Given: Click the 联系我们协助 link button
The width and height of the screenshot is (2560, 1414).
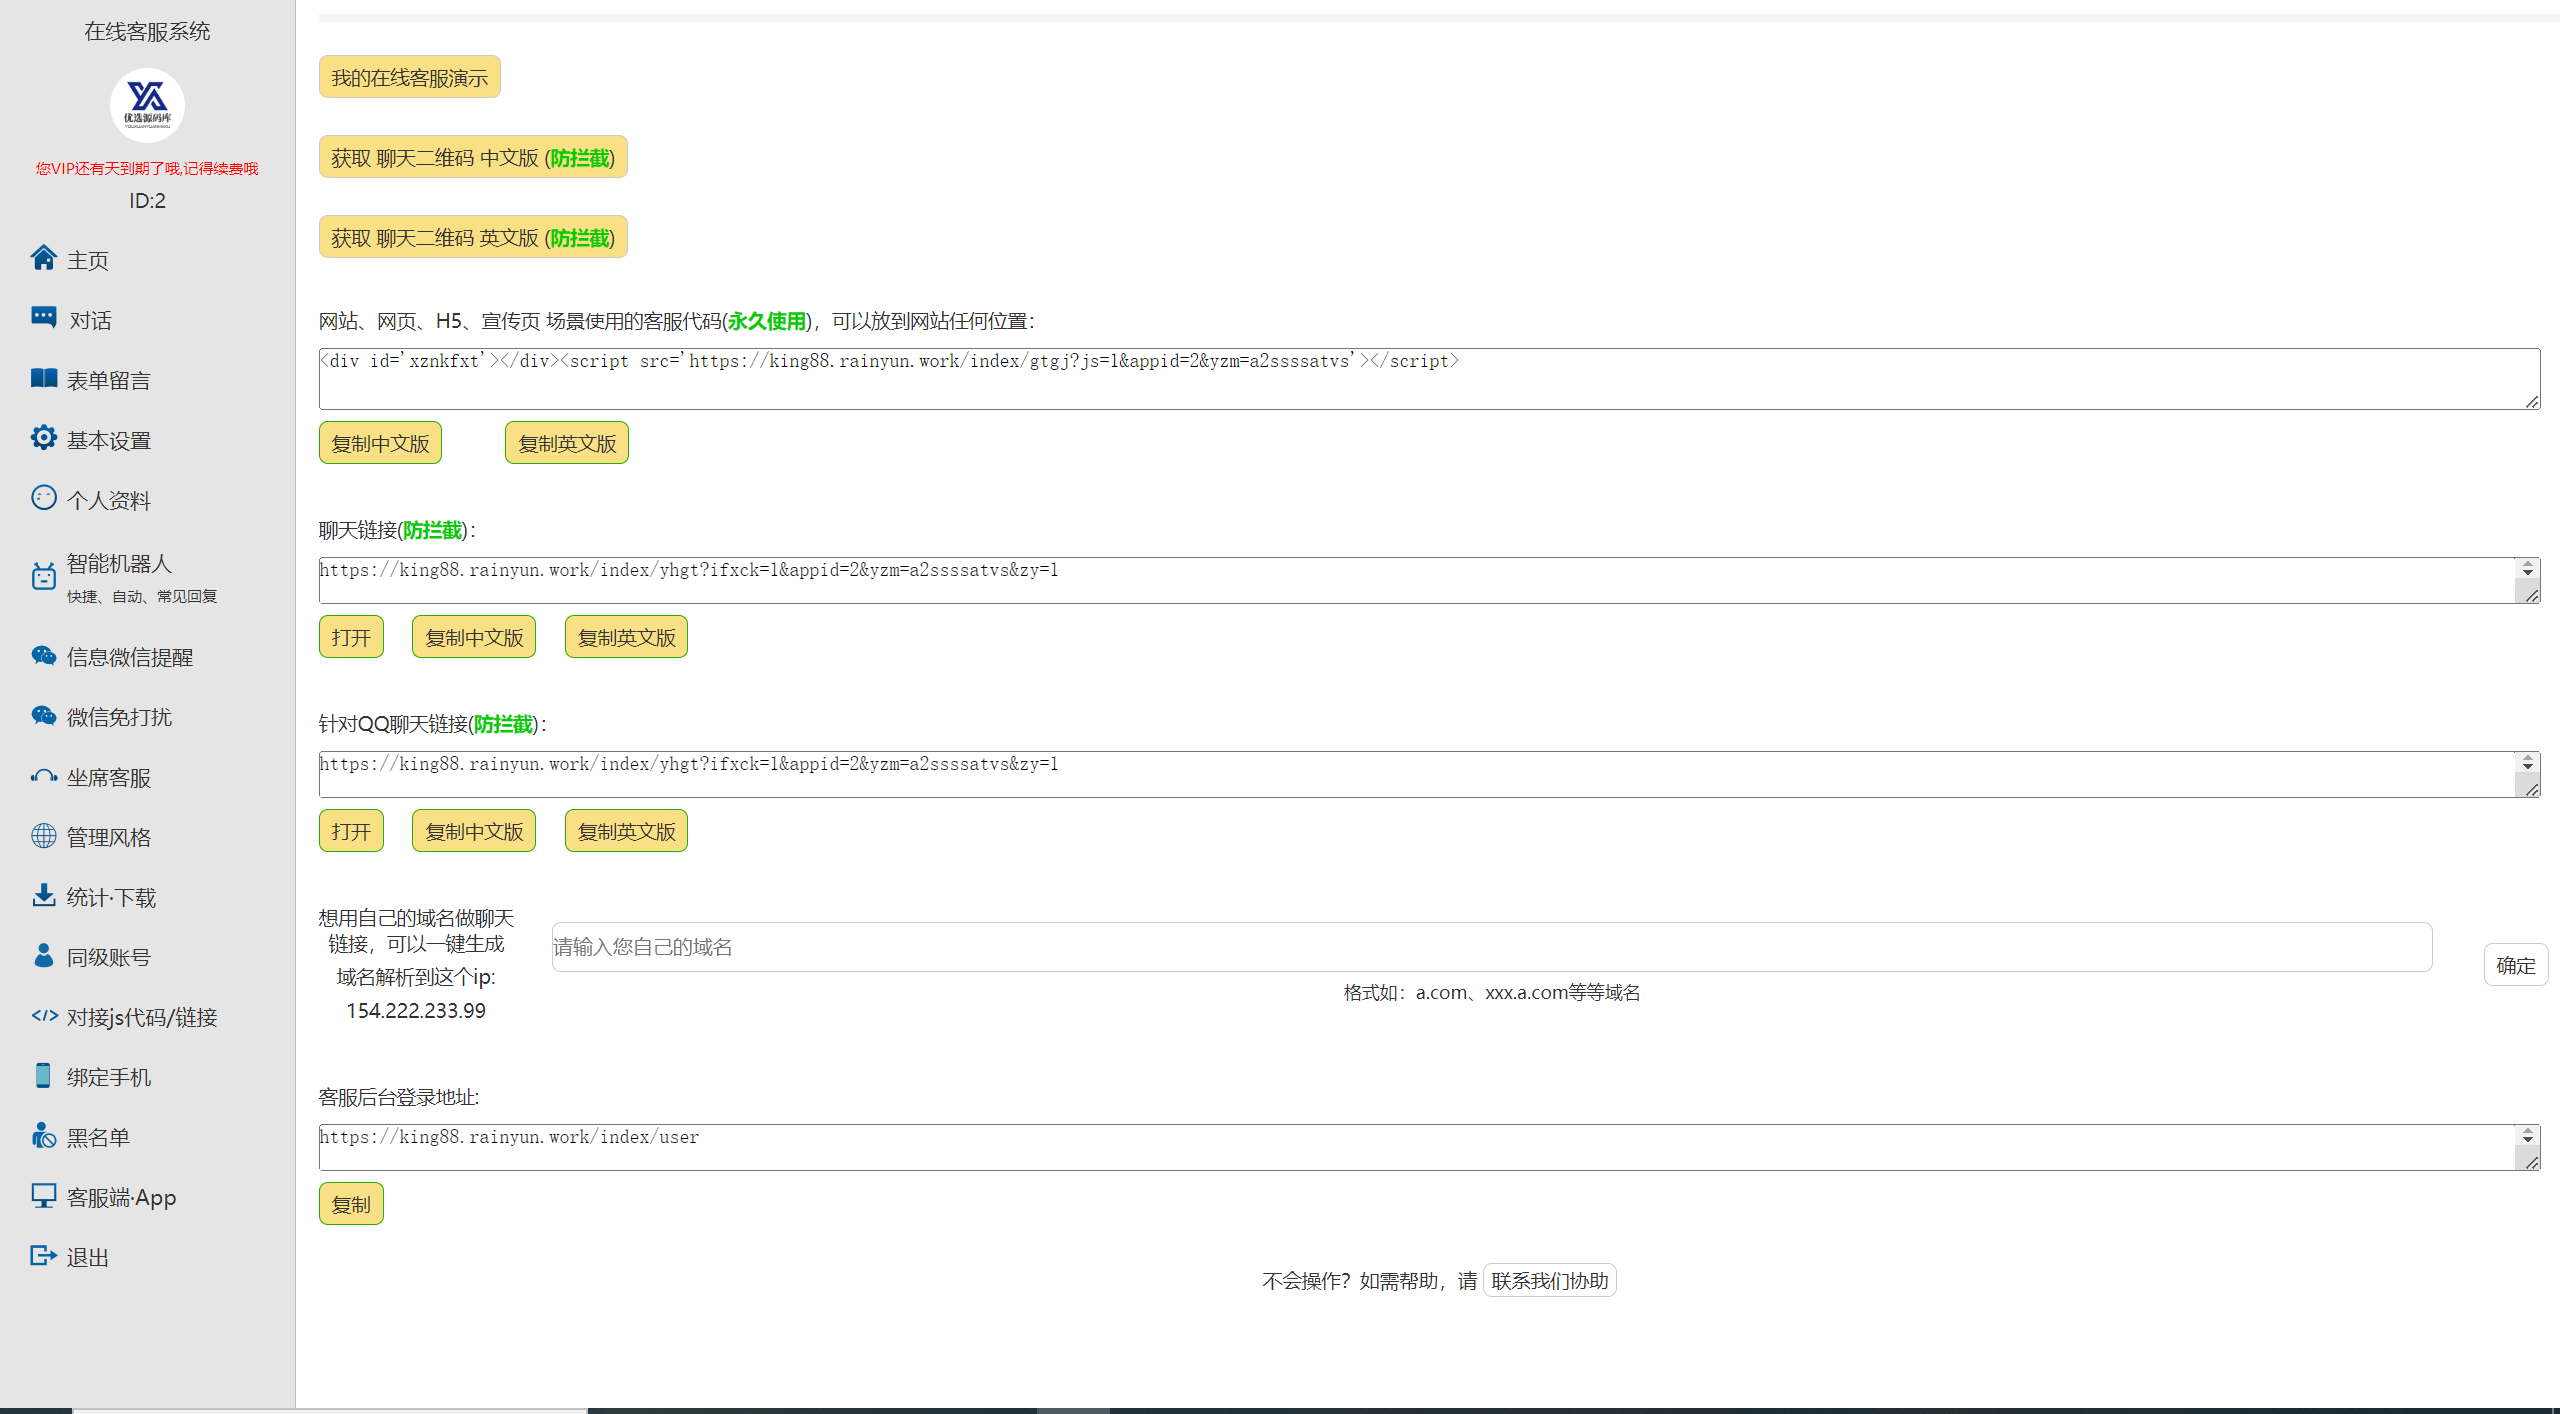Looking at the screenshot, I should click(1550, 1280).
